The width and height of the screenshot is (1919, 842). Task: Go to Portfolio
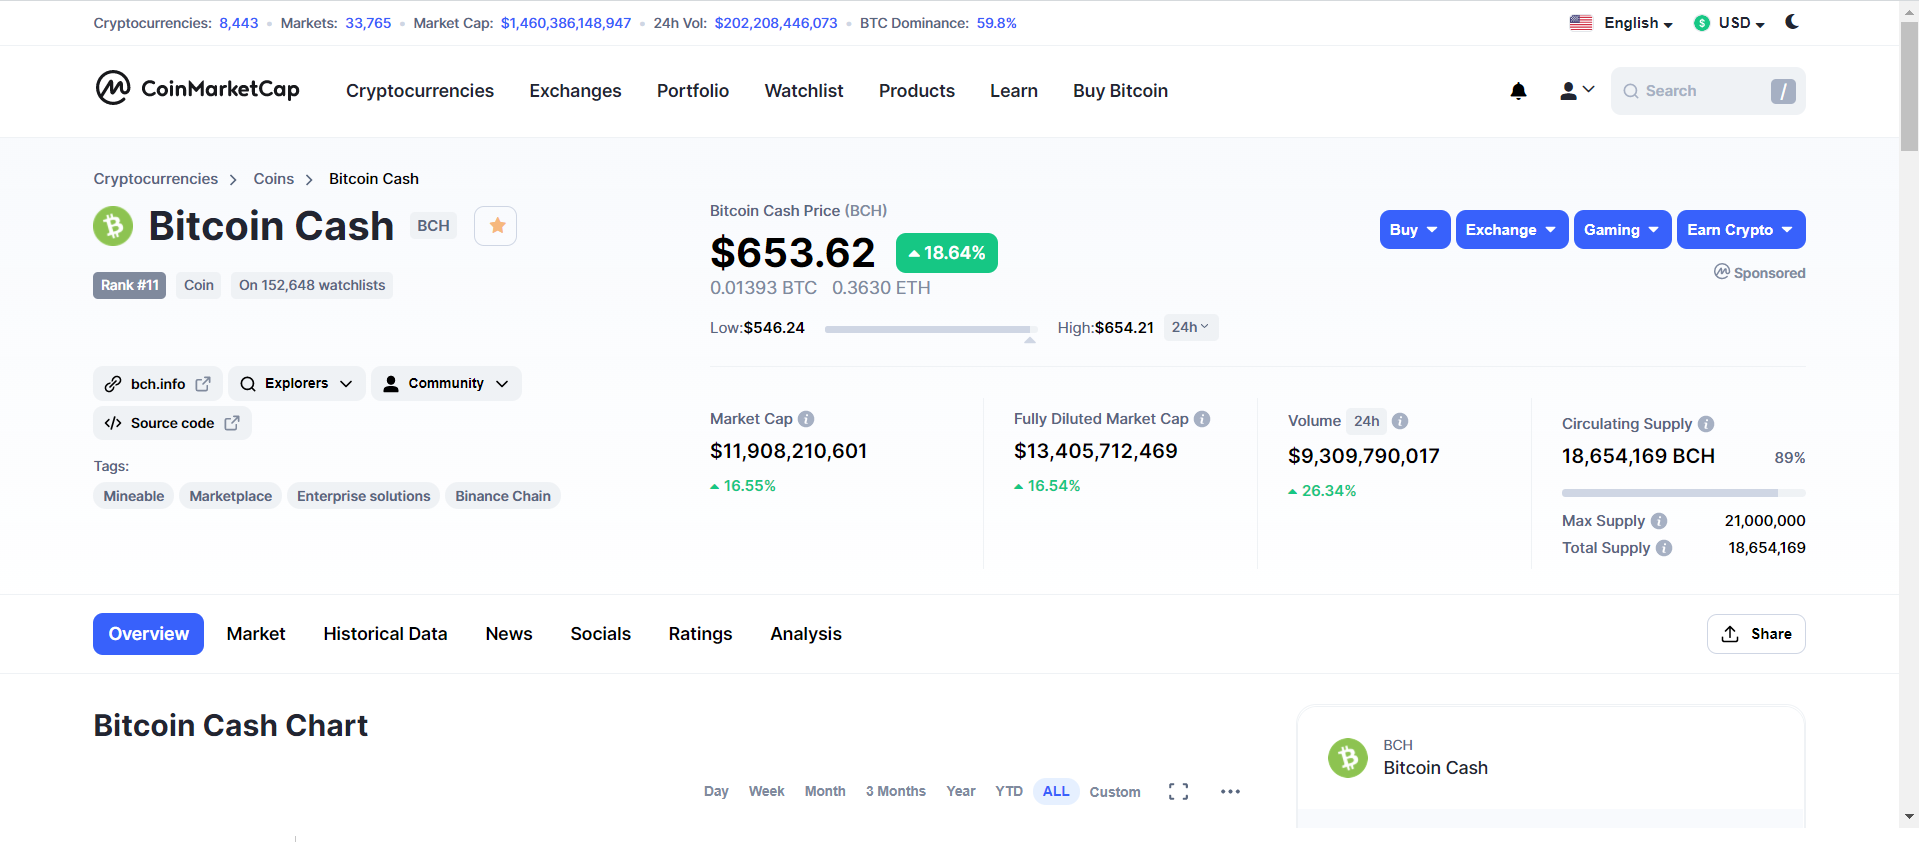click(693, 91)
